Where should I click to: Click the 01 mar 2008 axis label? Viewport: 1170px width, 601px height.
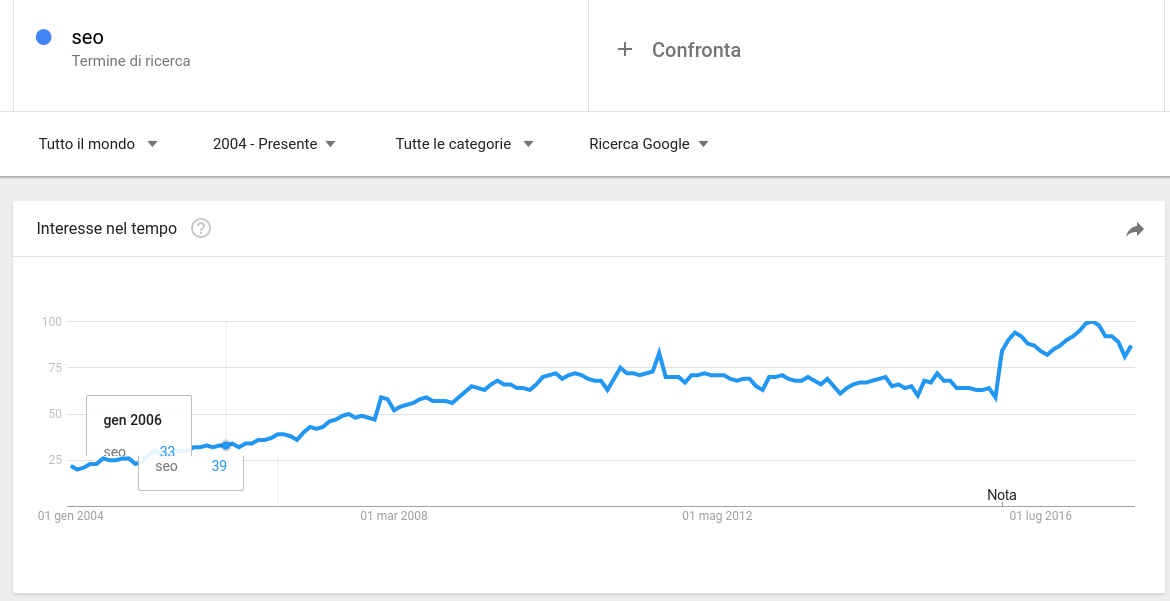(394, 515)
